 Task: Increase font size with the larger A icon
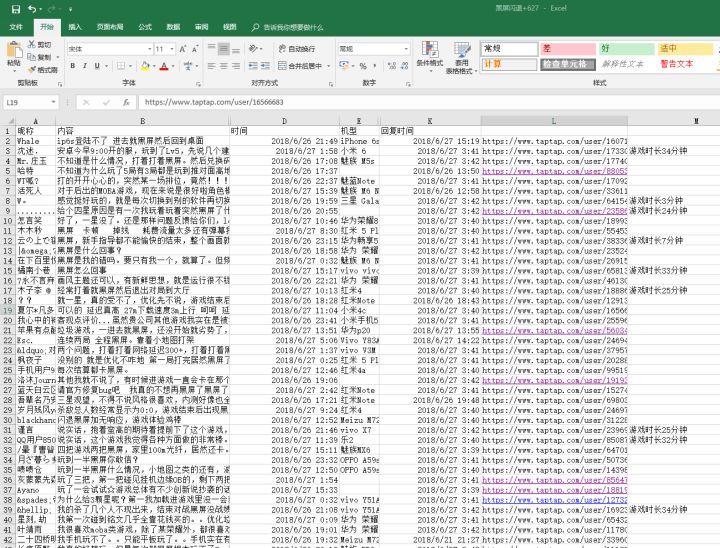point(183,49)
